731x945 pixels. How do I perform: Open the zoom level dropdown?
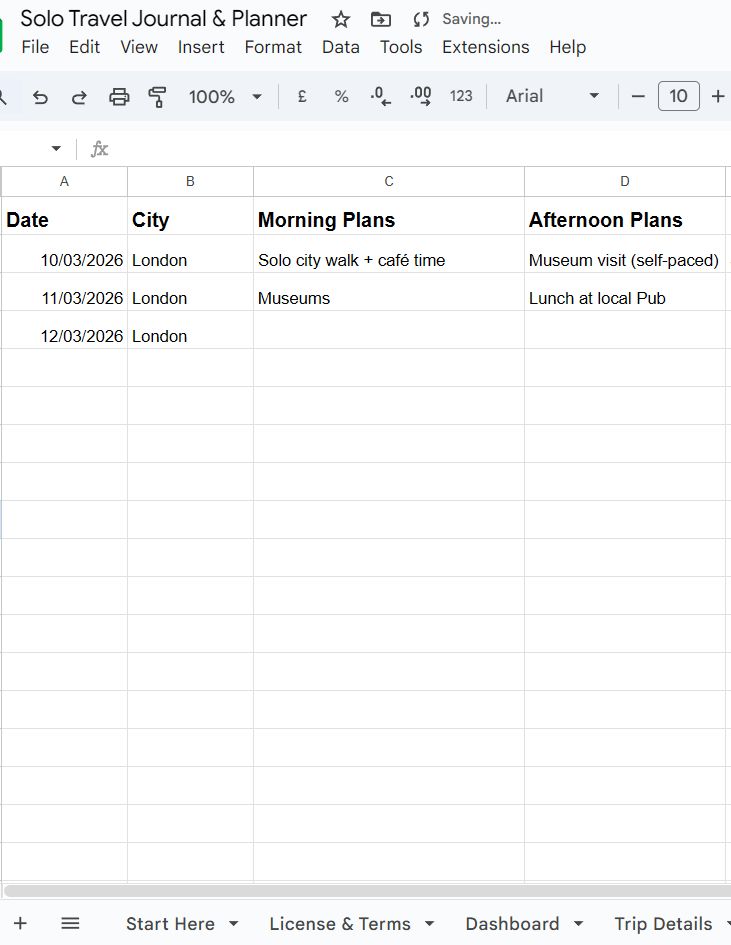[x=225, y=97]
